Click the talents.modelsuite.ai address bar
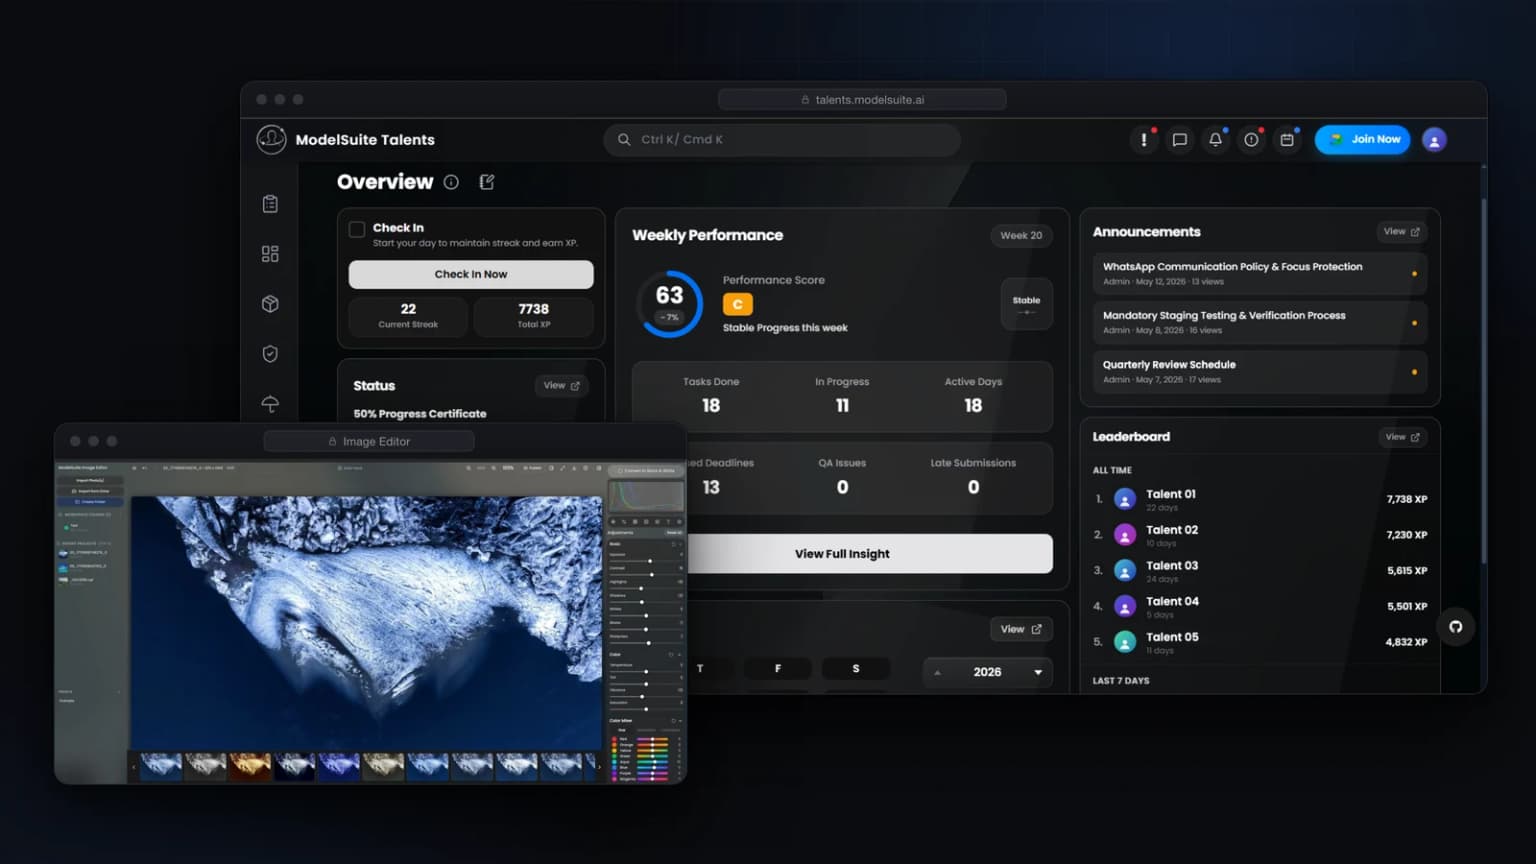This screenshot has width=1536, height=864. pos(862,100)
